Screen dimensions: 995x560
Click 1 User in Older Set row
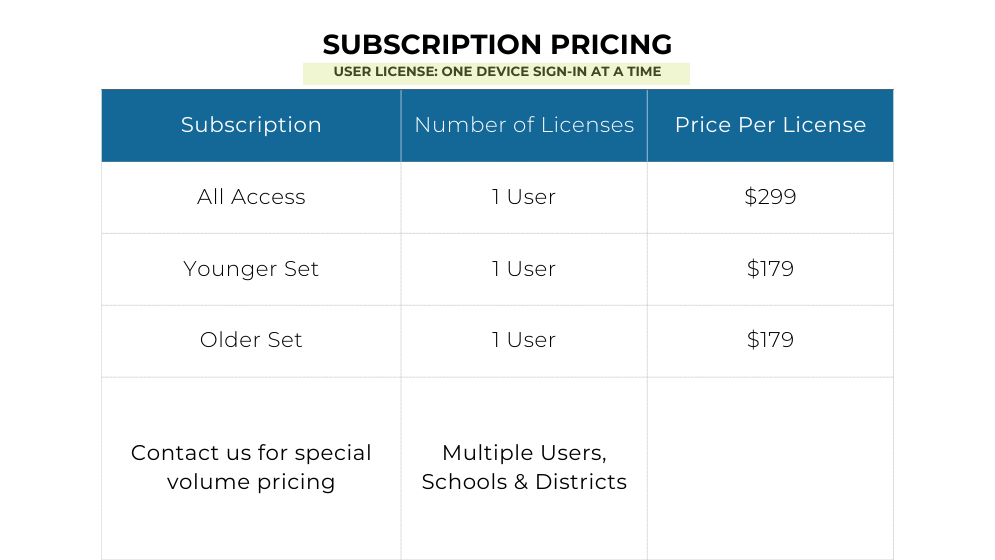point(524,341)
